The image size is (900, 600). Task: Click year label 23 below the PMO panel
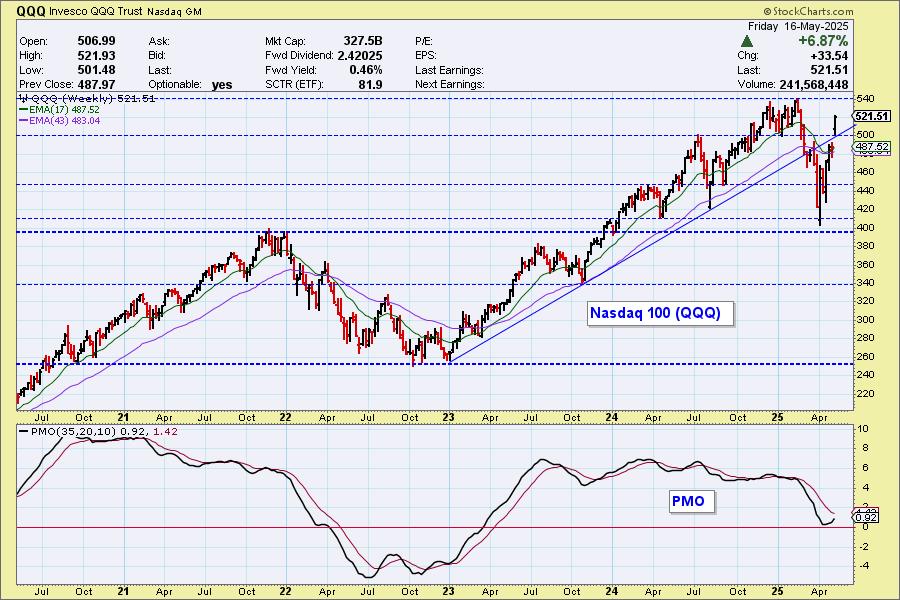click(x=448, y=591)
